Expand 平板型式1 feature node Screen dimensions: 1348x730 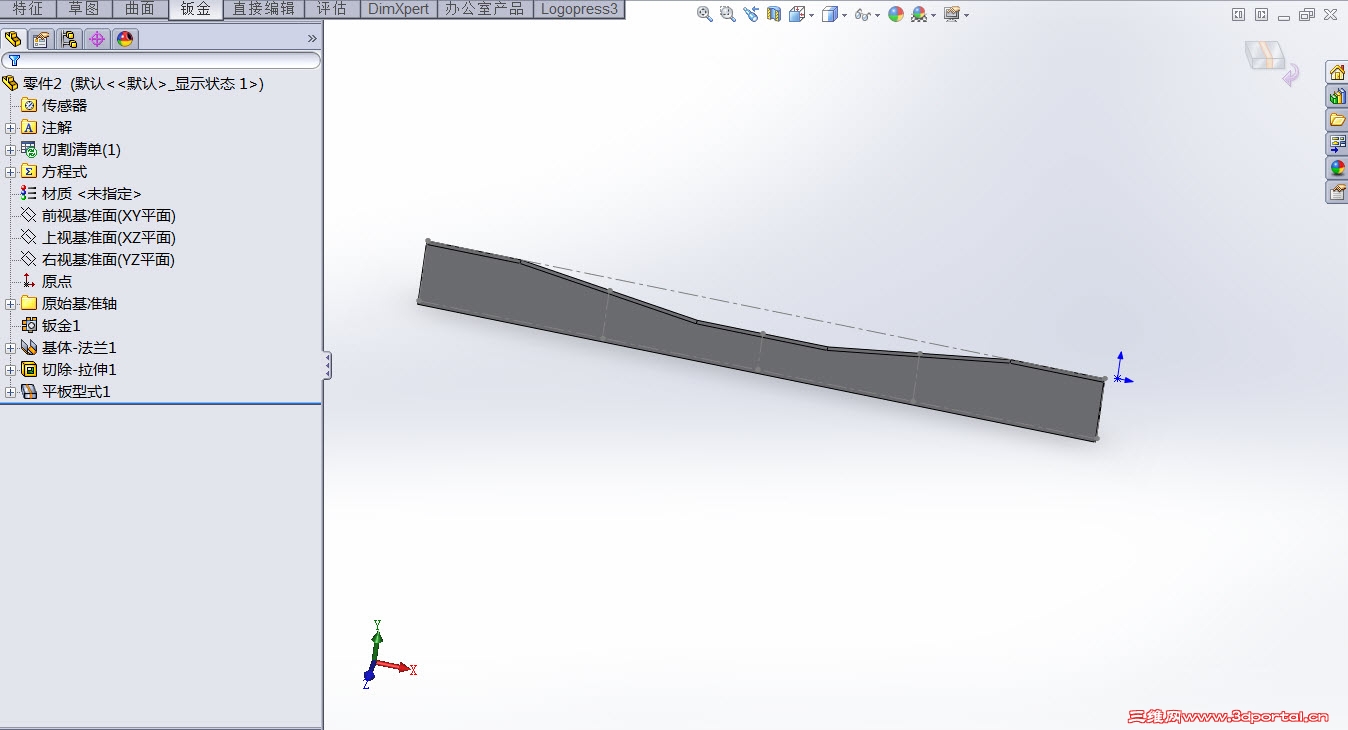point(10,392)
